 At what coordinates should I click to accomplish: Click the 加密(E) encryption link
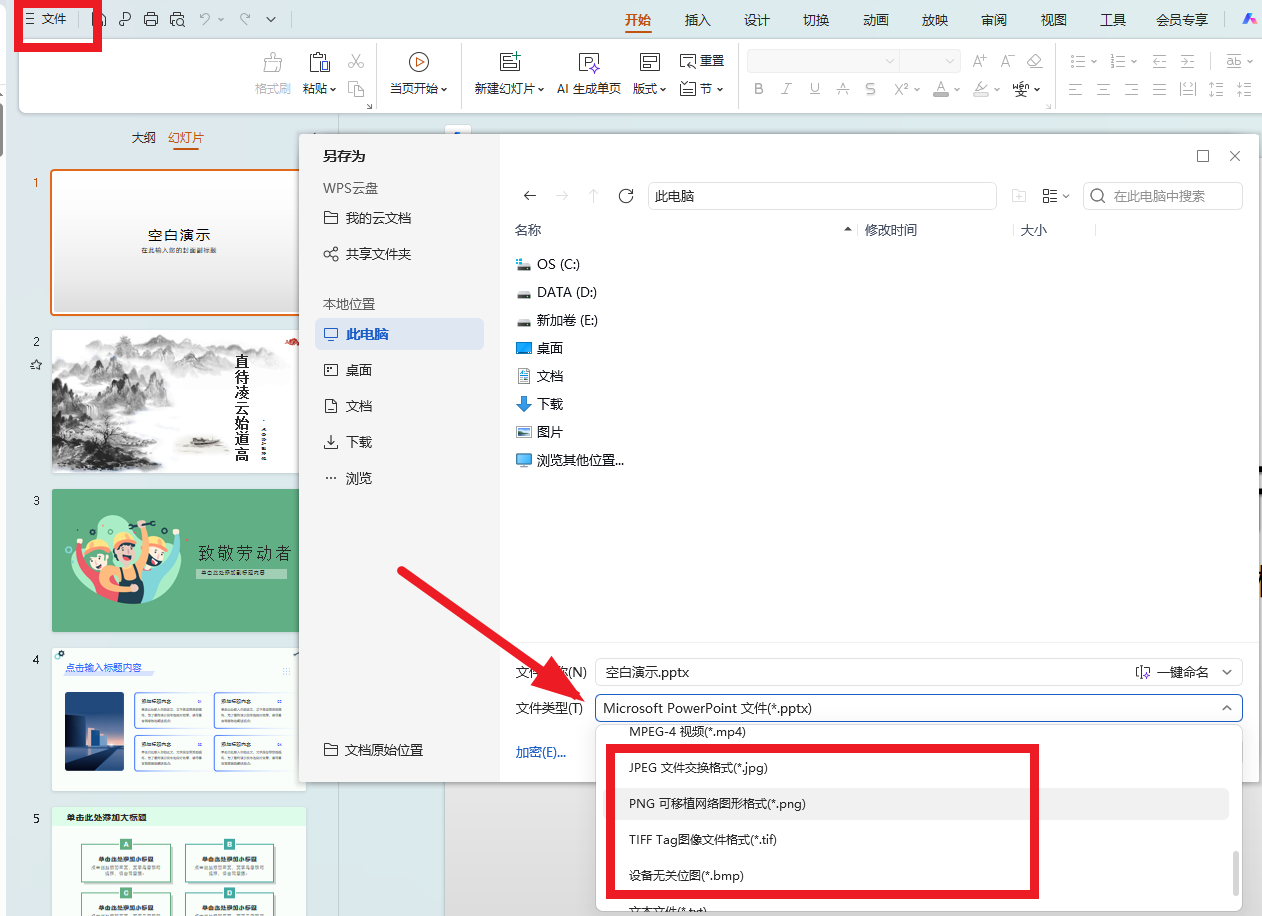539,752
